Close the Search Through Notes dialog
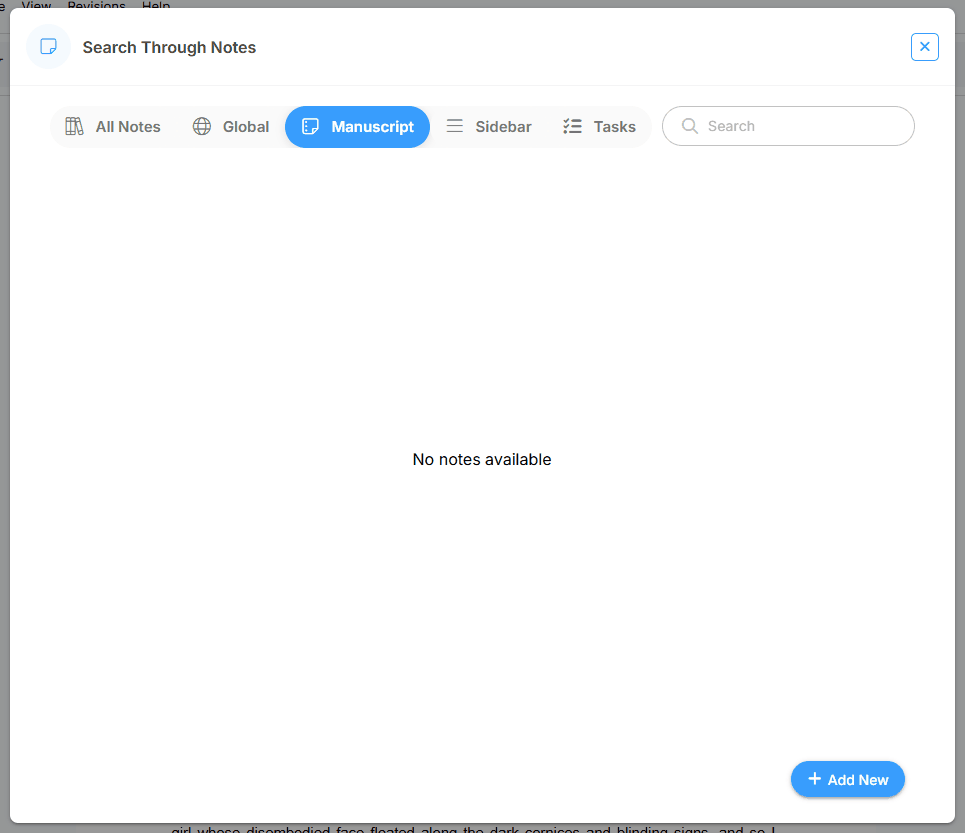 tap(924, 47)
